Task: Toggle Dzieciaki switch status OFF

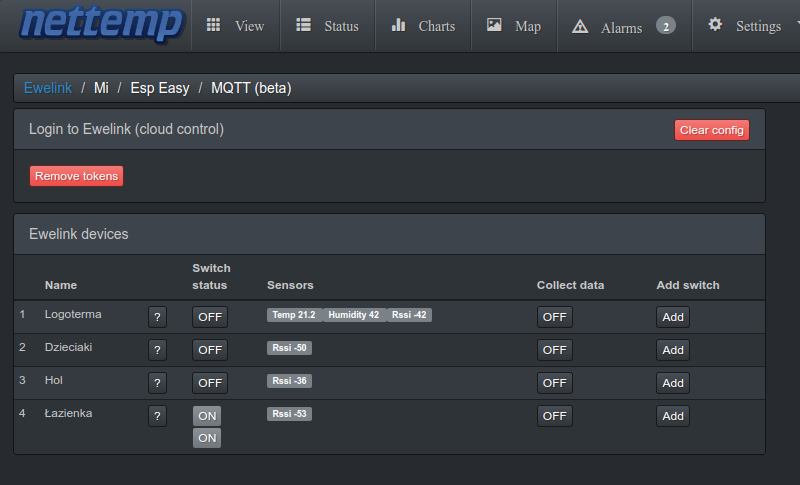Action: [x=210, y=350]
